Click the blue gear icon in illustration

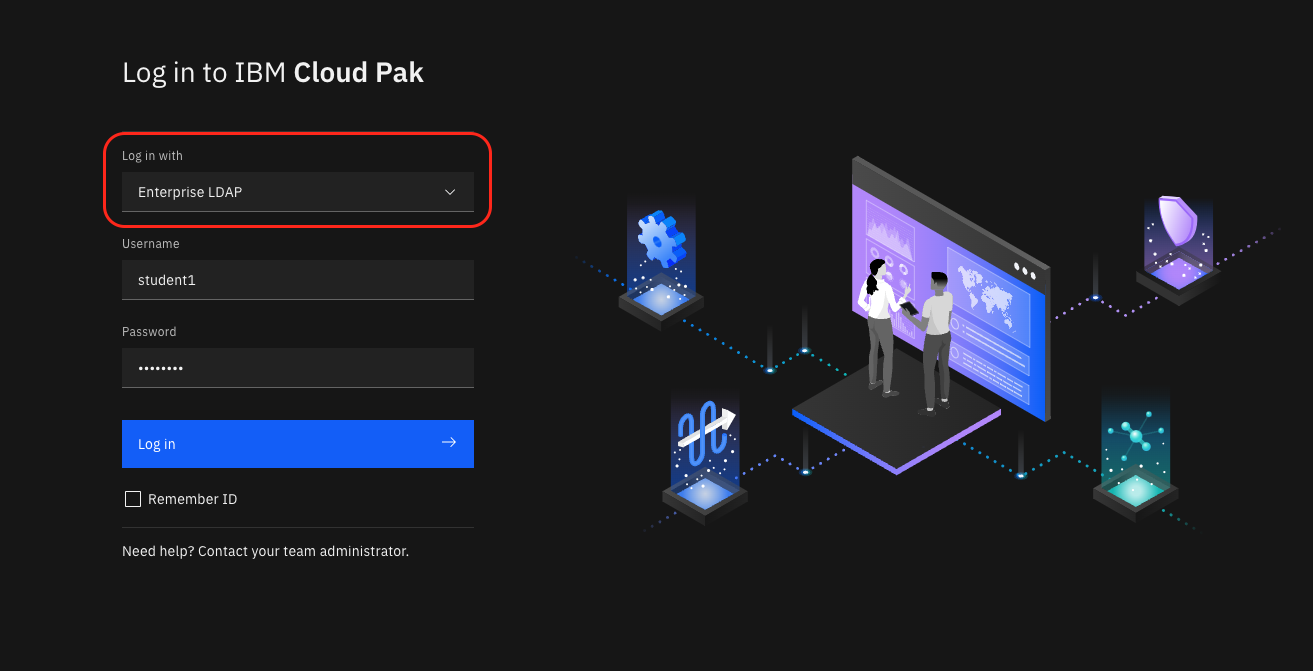pyautogui.click(x=661, y=240)
